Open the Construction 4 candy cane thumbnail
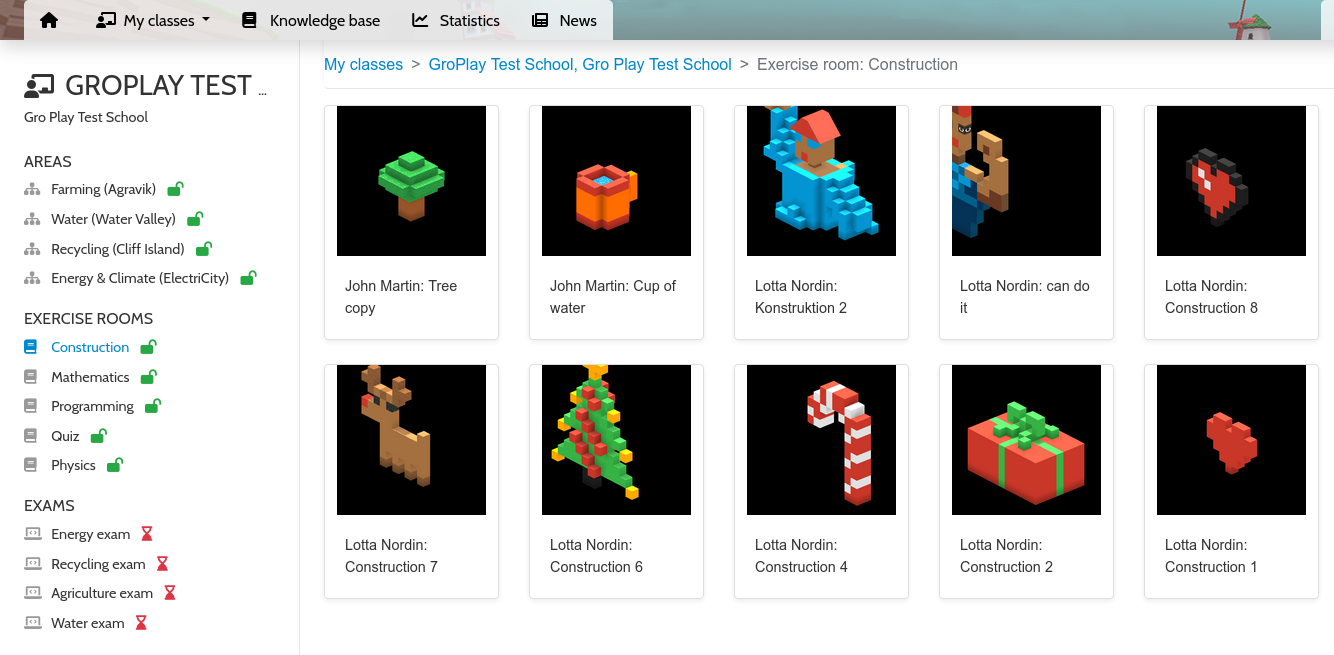Viewport: 1334px width, 655px height. 821,440
